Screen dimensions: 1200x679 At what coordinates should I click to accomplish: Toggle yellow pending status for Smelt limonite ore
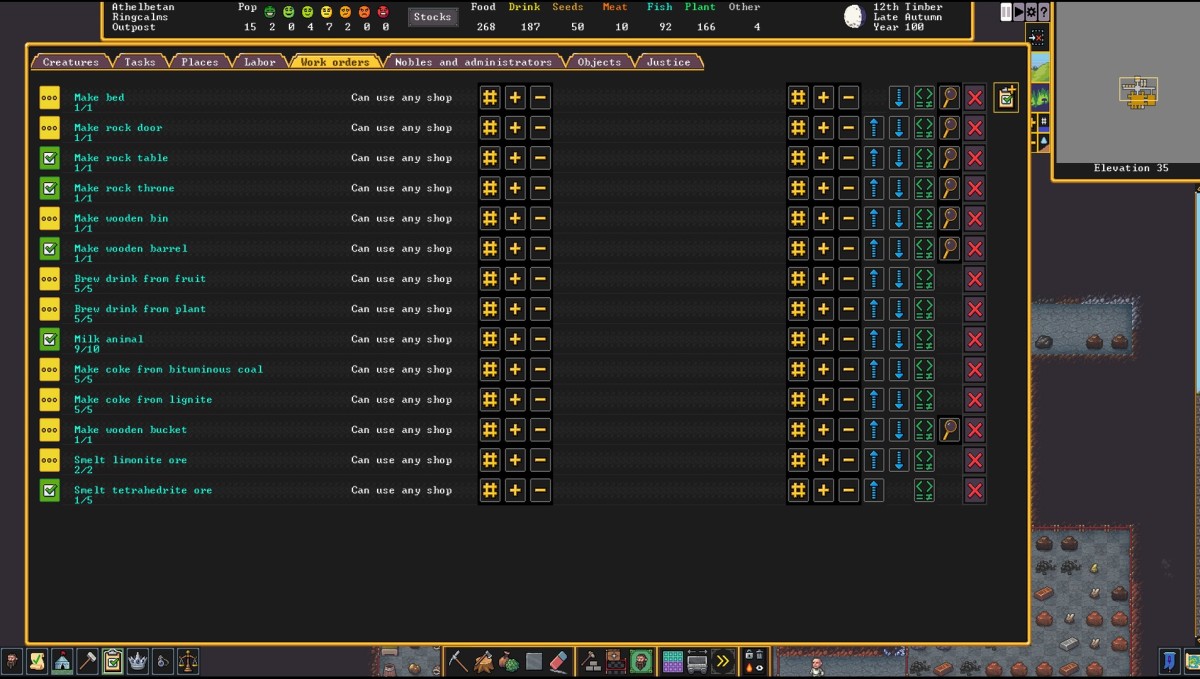50,460
